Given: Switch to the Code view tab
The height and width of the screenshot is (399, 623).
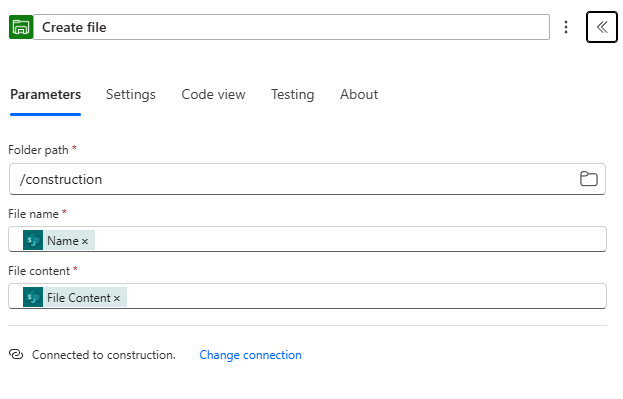Looking at the screenshot, I should [213, 95].
